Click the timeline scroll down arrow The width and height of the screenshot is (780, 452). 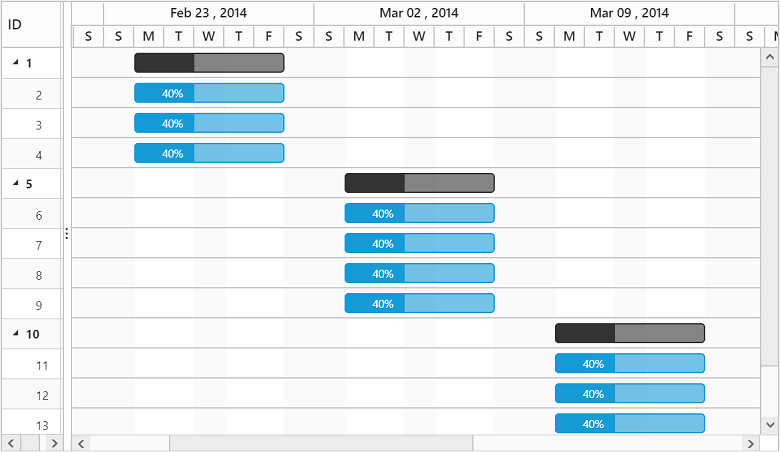tap(770, 425)
